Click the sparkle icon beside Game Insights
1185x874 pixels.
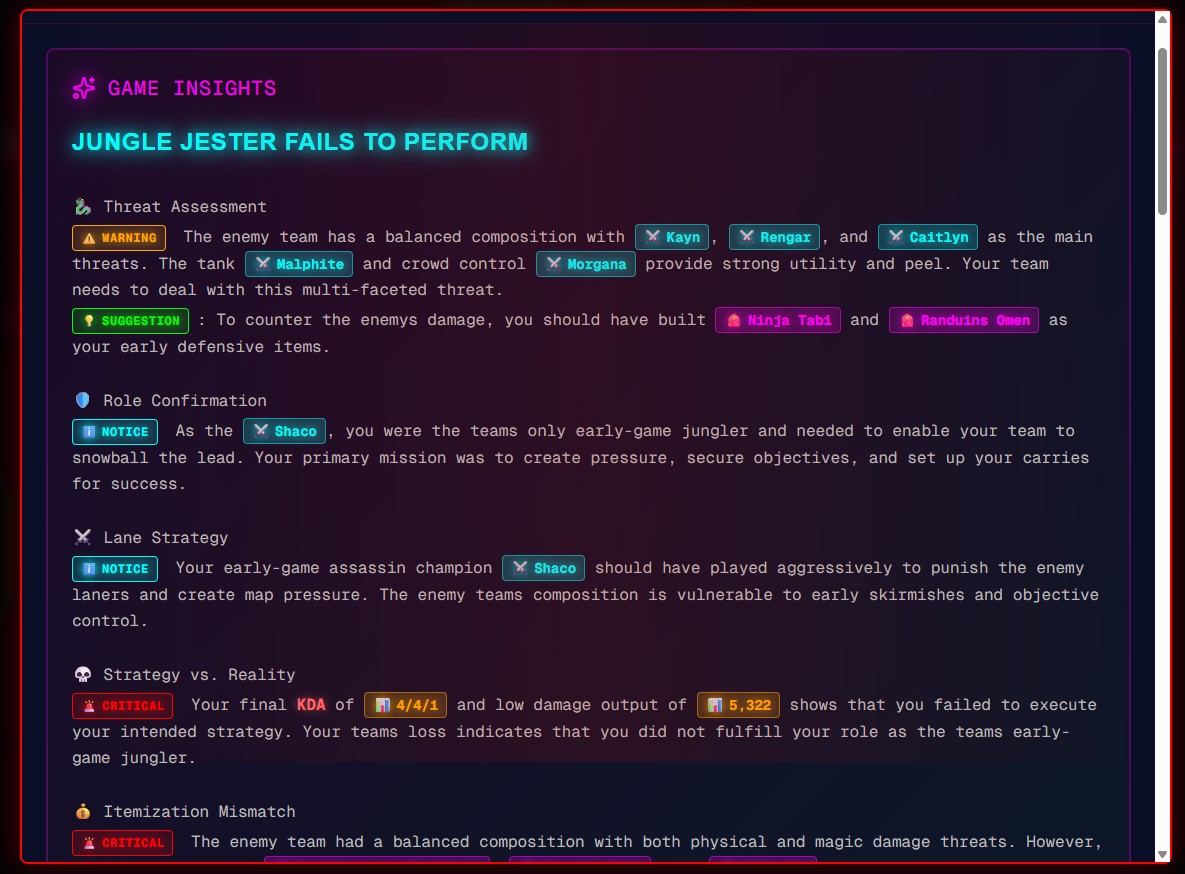[x=84, y=88]
